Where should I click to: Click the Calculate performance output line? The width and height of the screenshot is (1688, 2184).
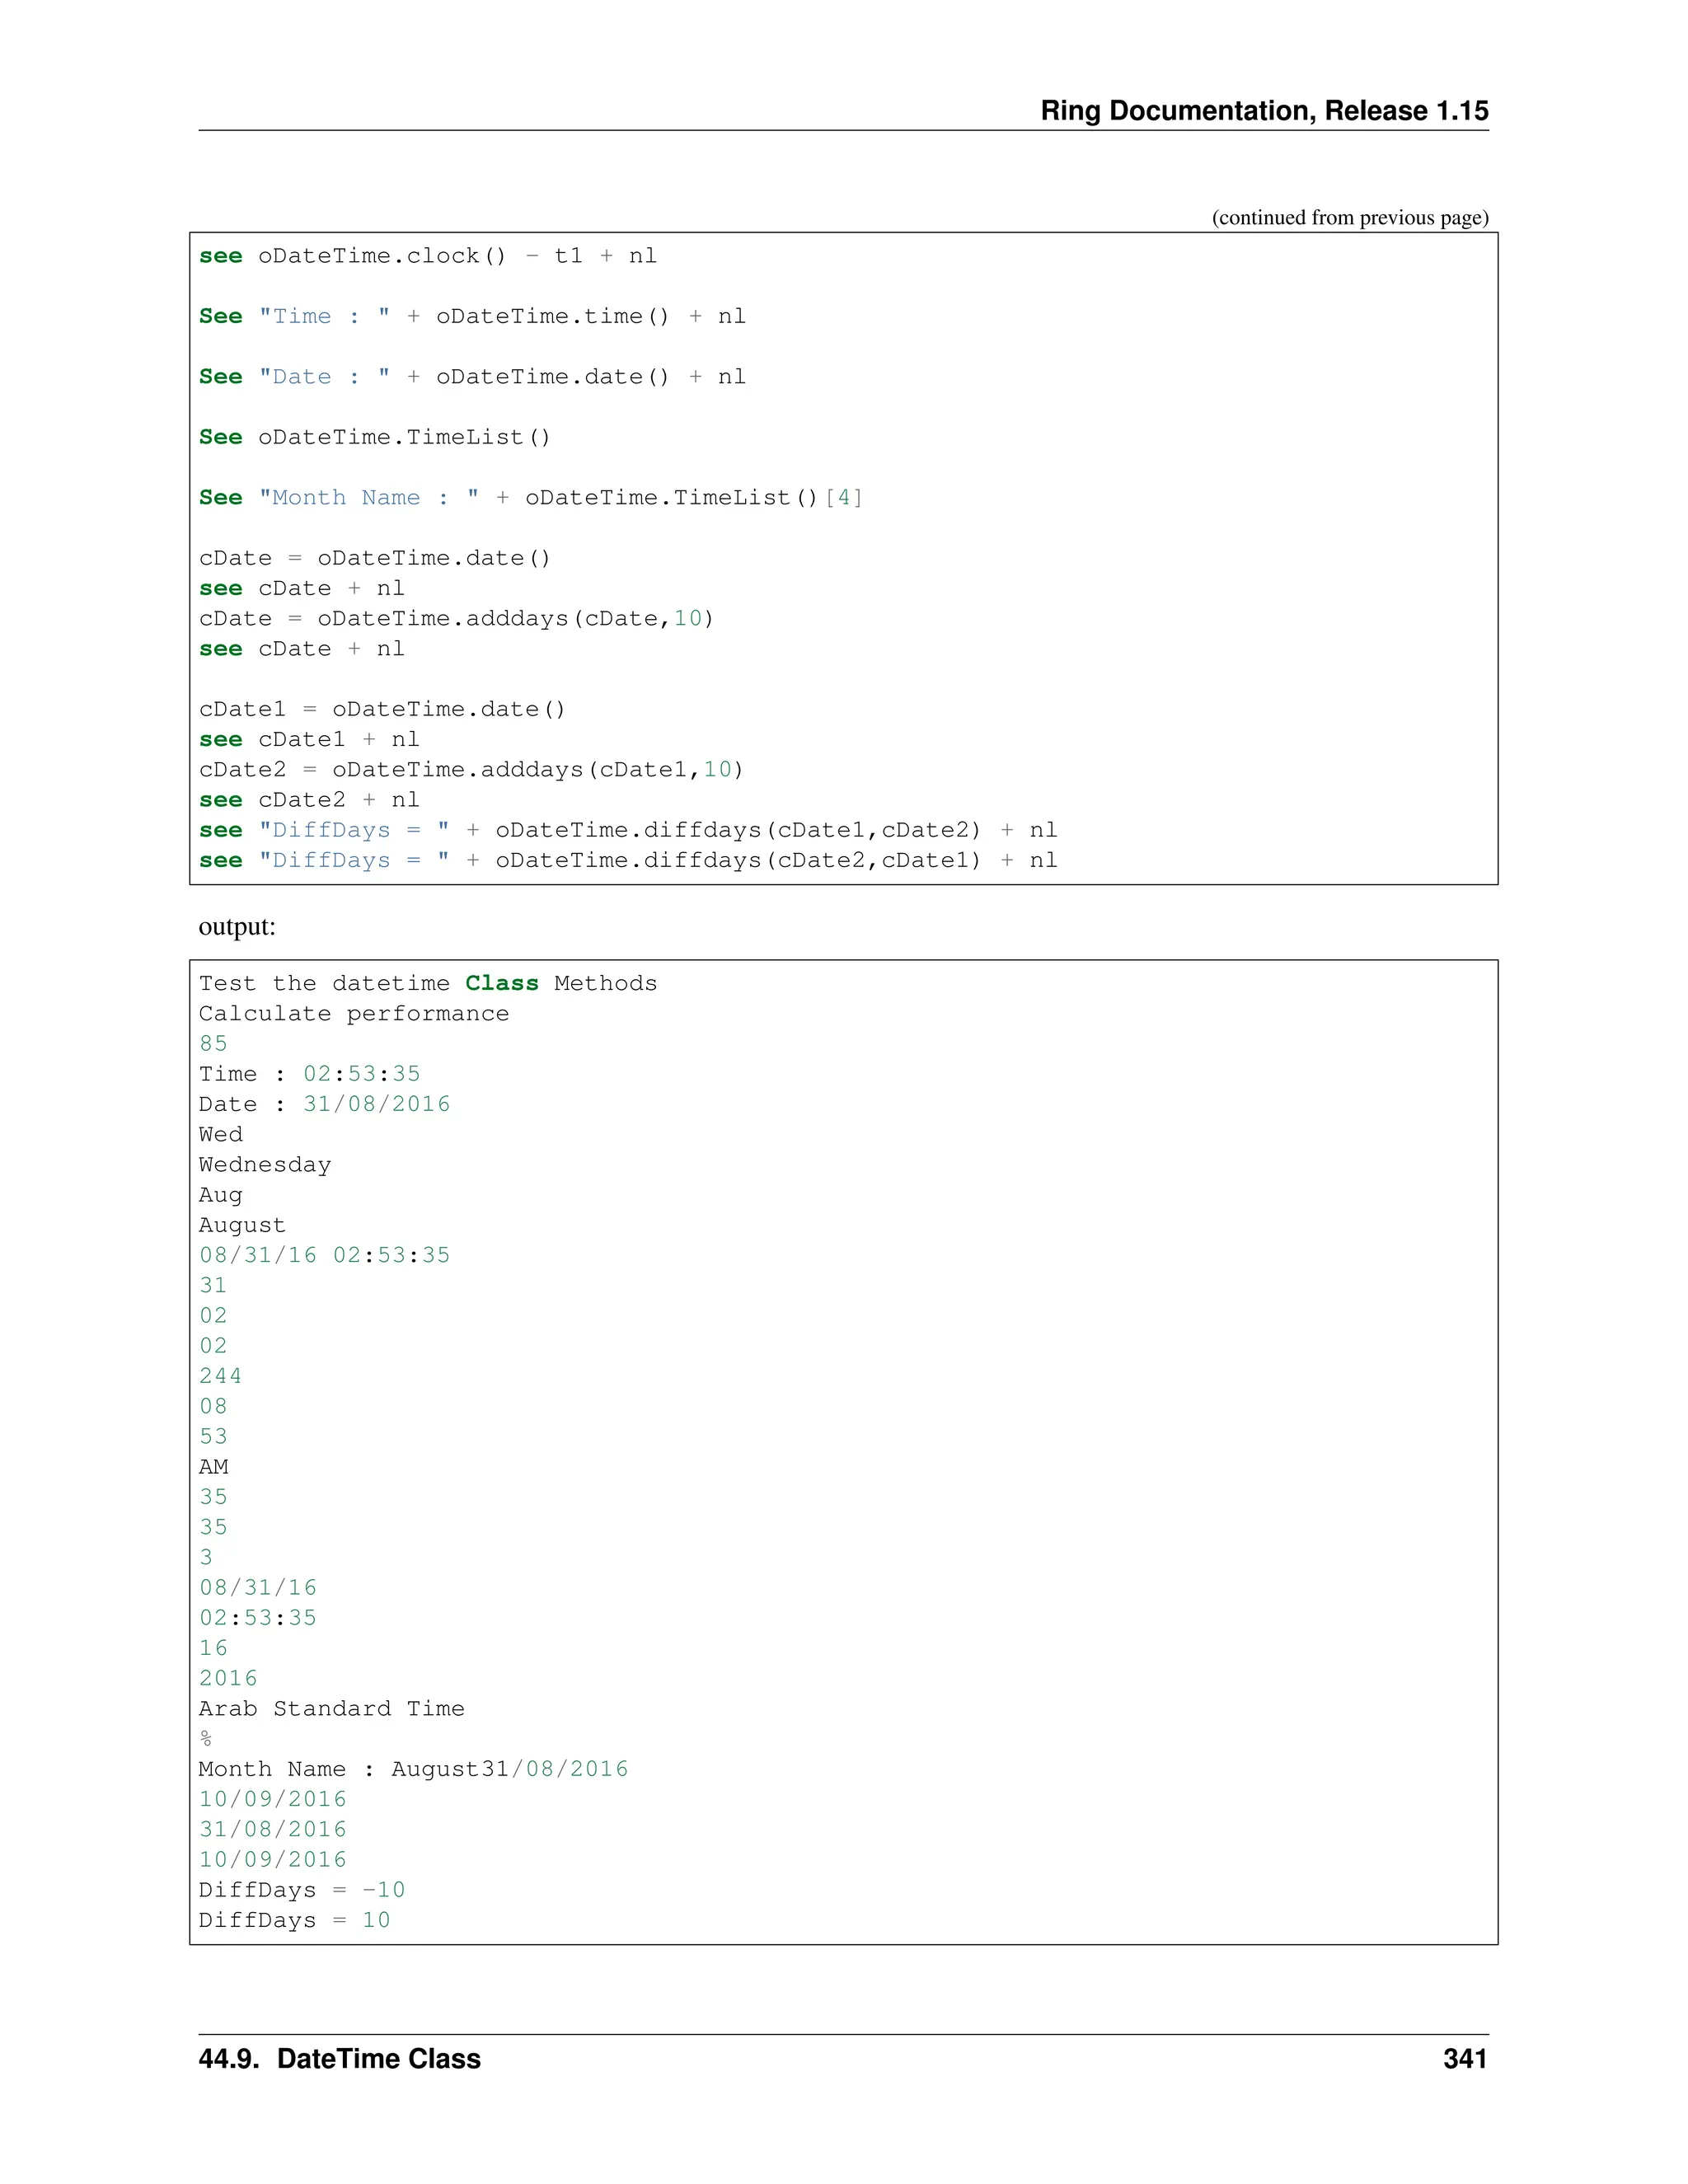coord(353,1013)
